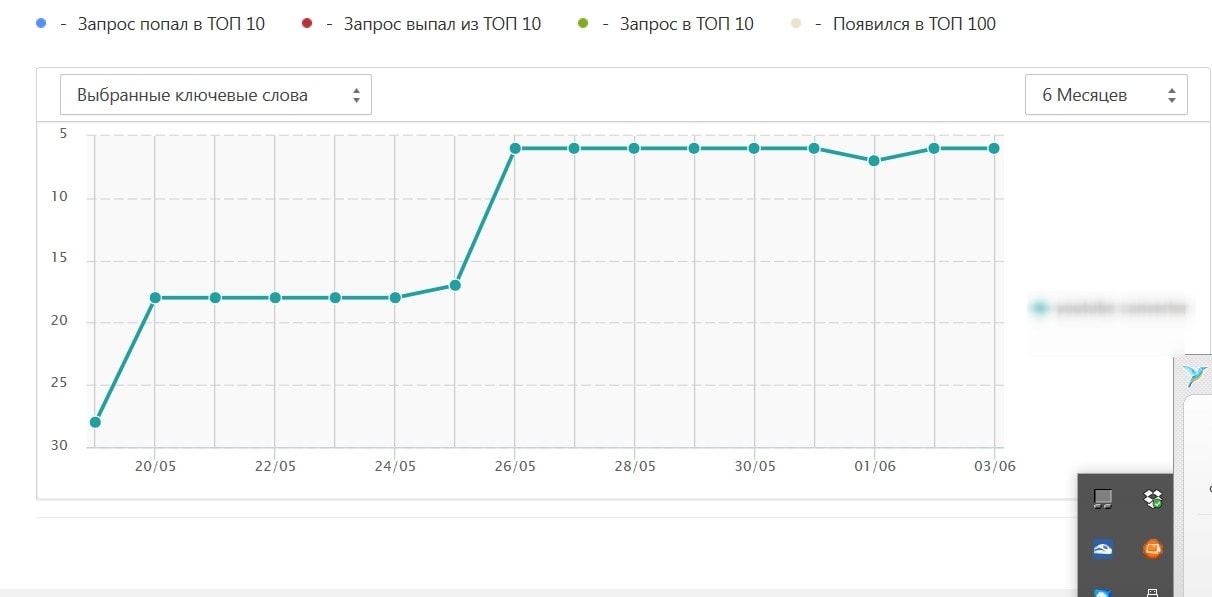Click the blurred keyword legend marker

pyautogui.click(x=1040, y=308)
